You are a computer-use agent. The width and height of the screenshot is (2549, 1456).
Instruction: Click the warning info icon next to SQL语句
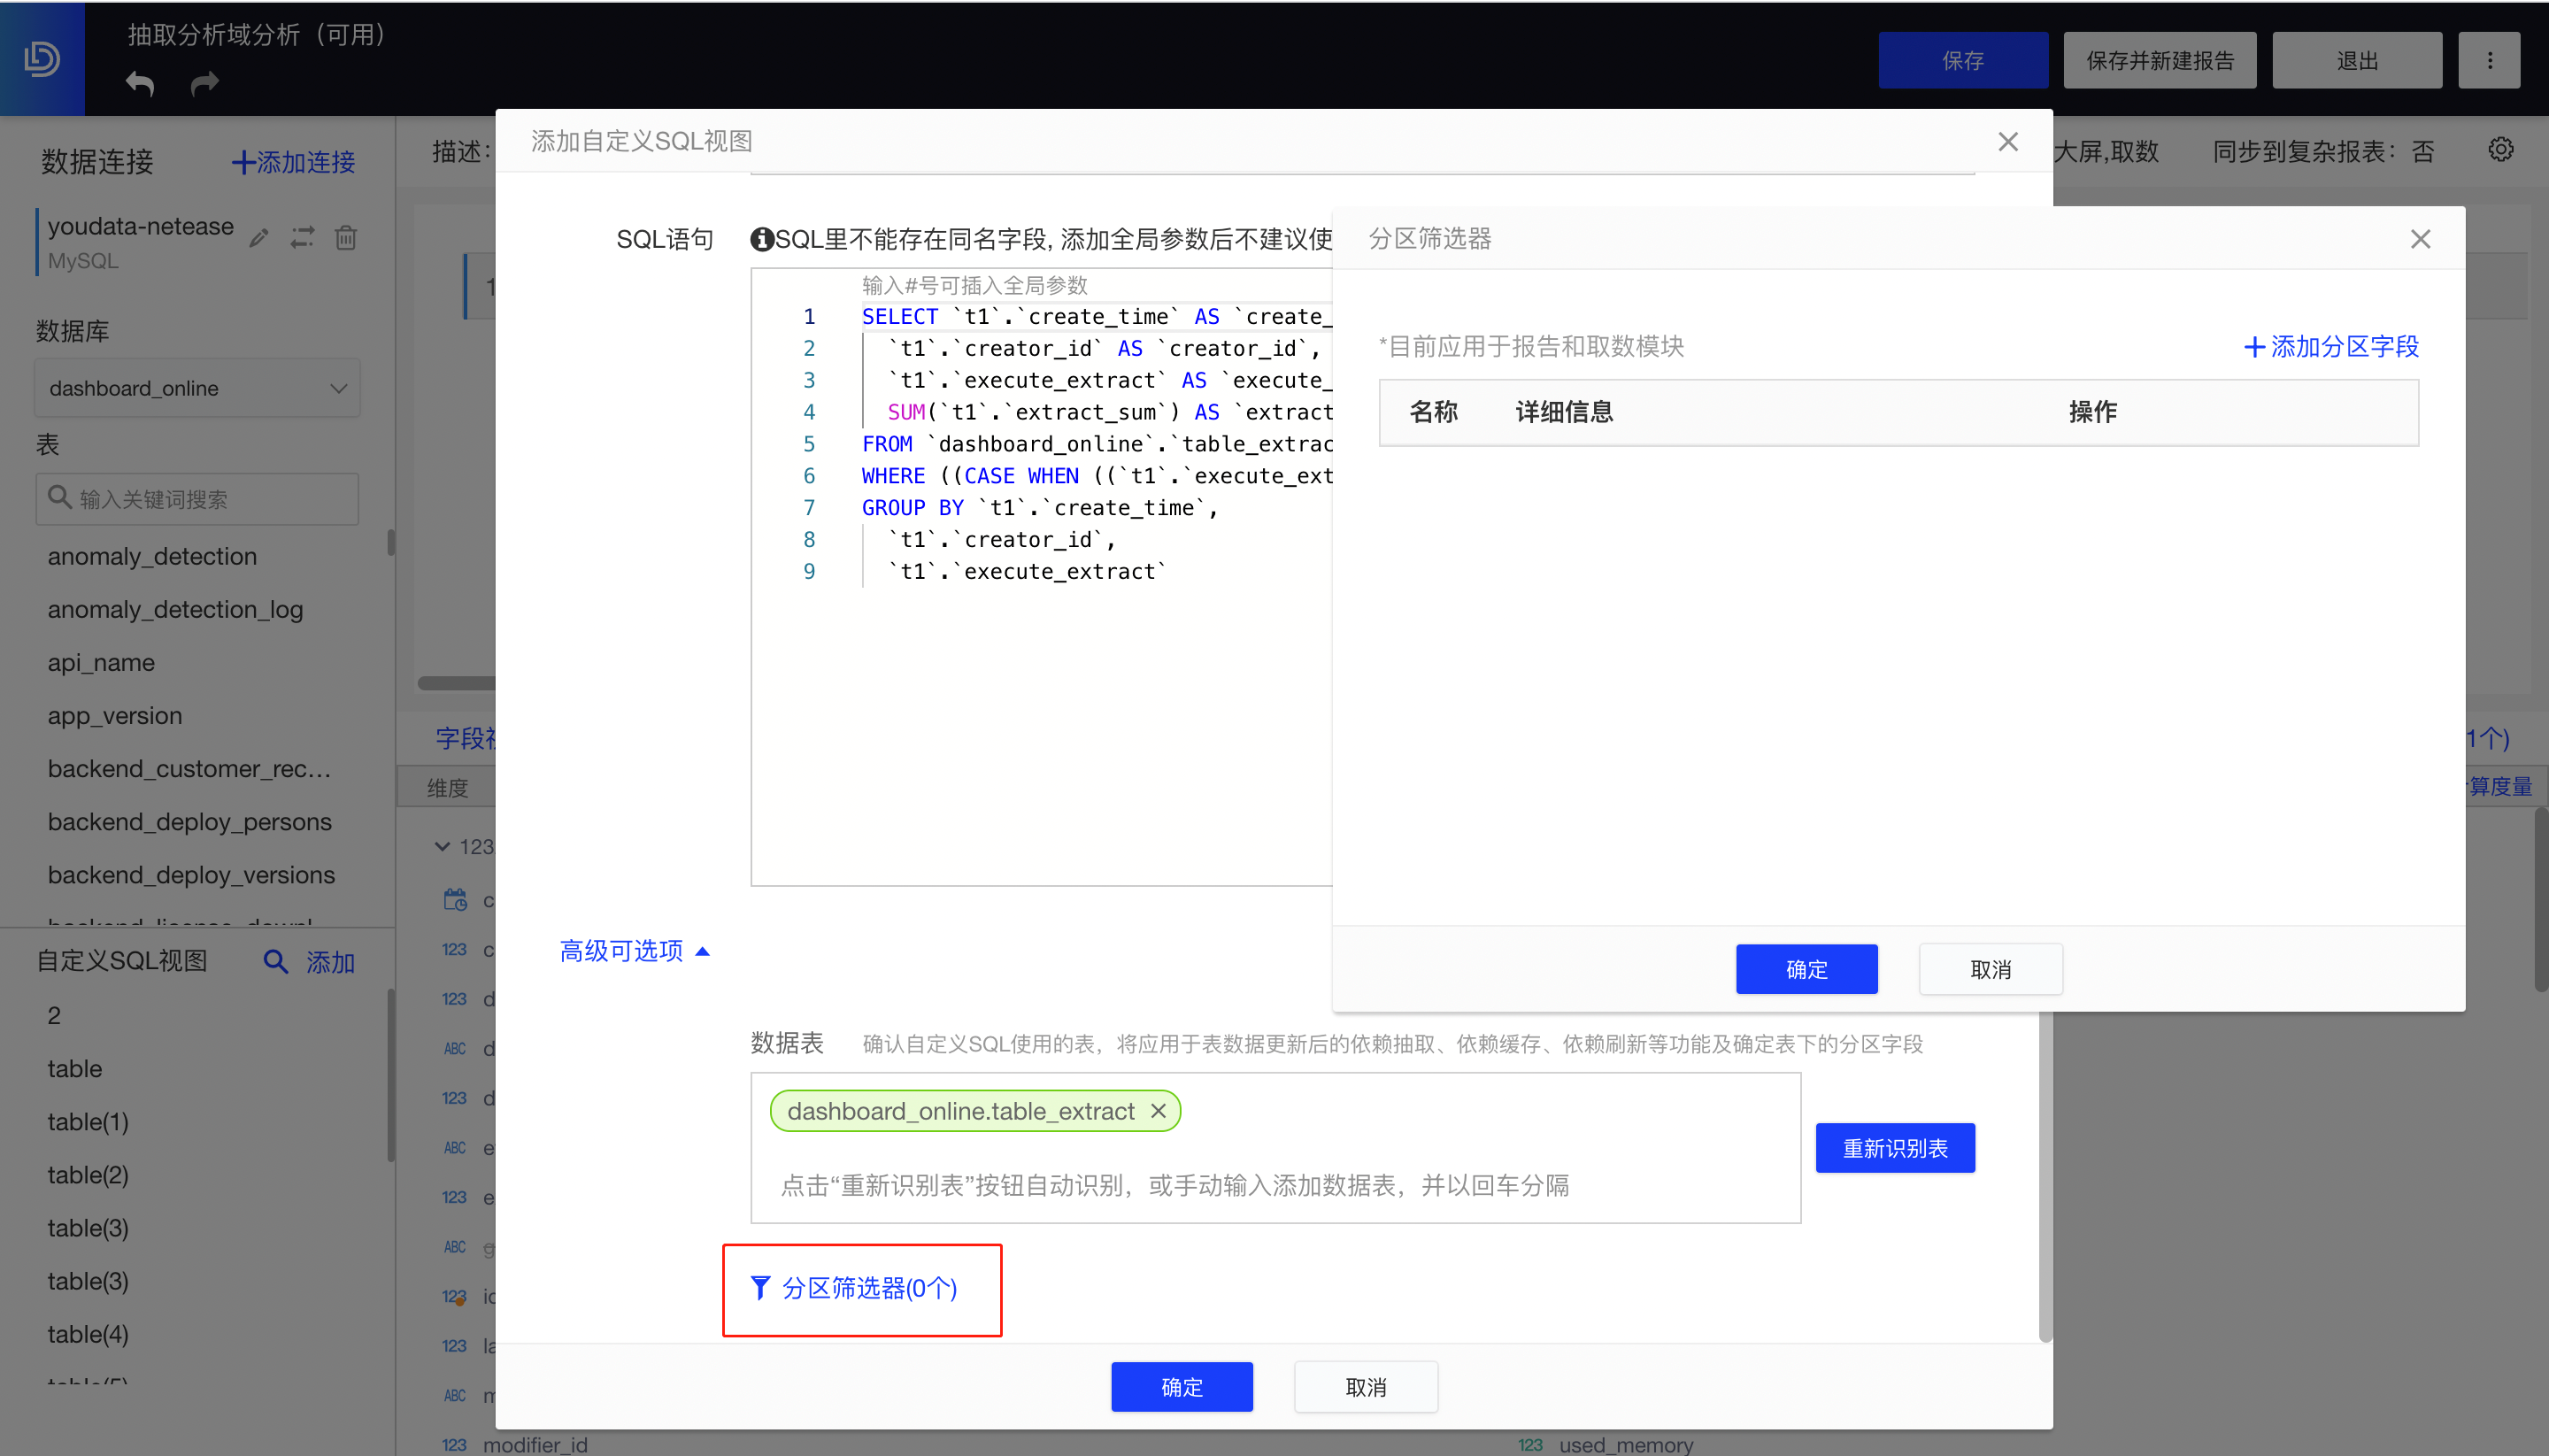[757, 242]
